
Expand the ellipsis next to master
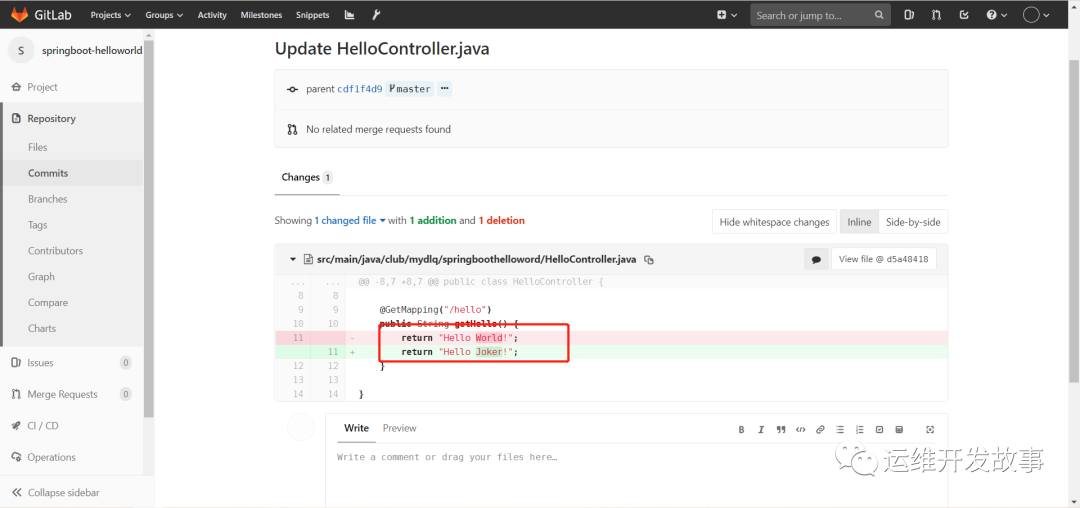pyautogui.click(x=444, y=89)
